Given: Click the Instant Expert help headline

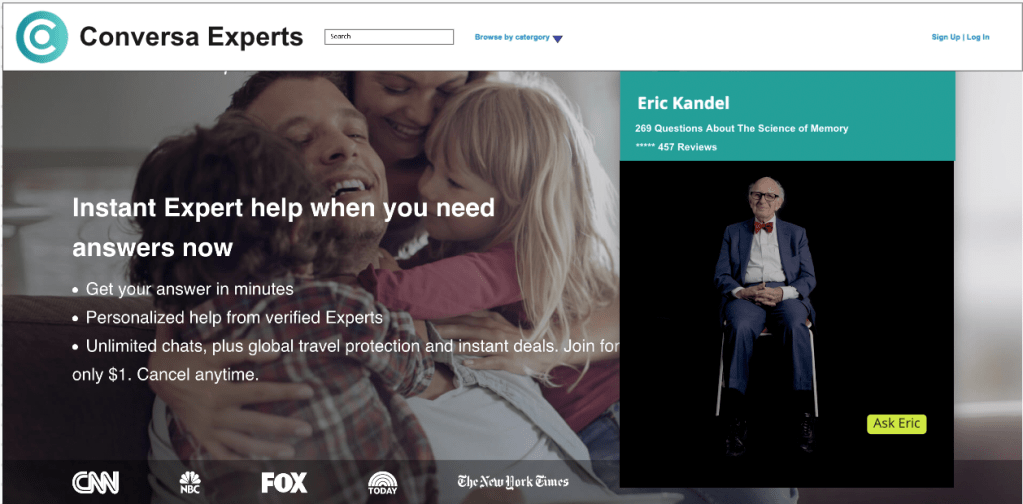Looking at the screenshot, I should coord(283,228).
